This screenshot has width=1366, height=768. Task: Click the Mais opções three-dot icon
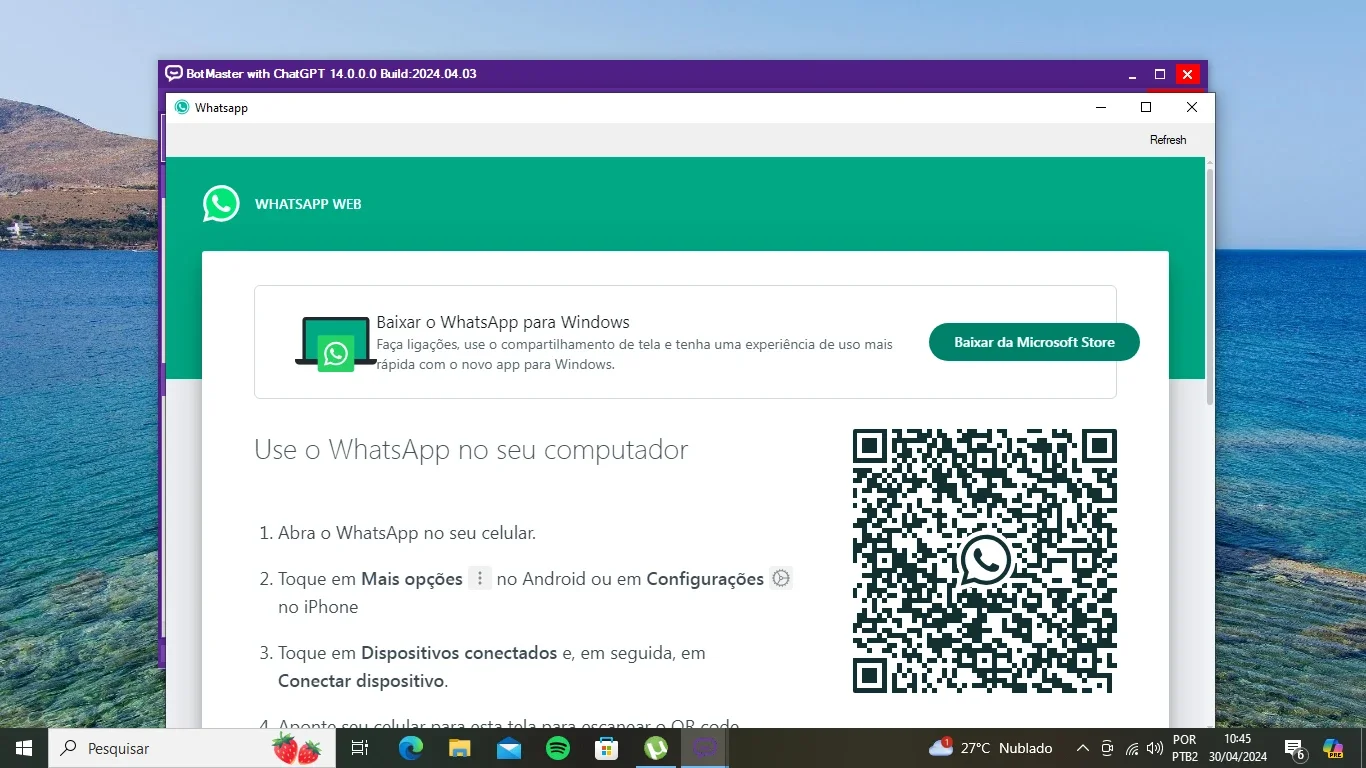tap(480, 578)
